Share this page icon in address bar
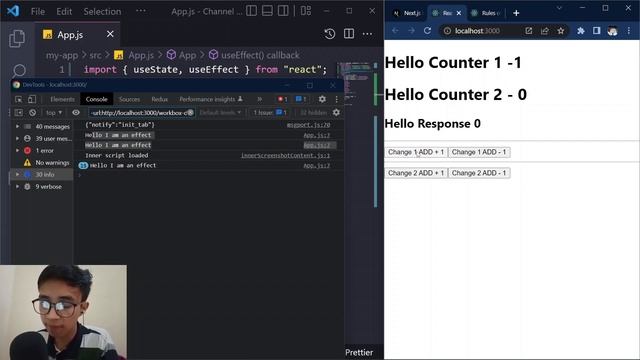 544,31
